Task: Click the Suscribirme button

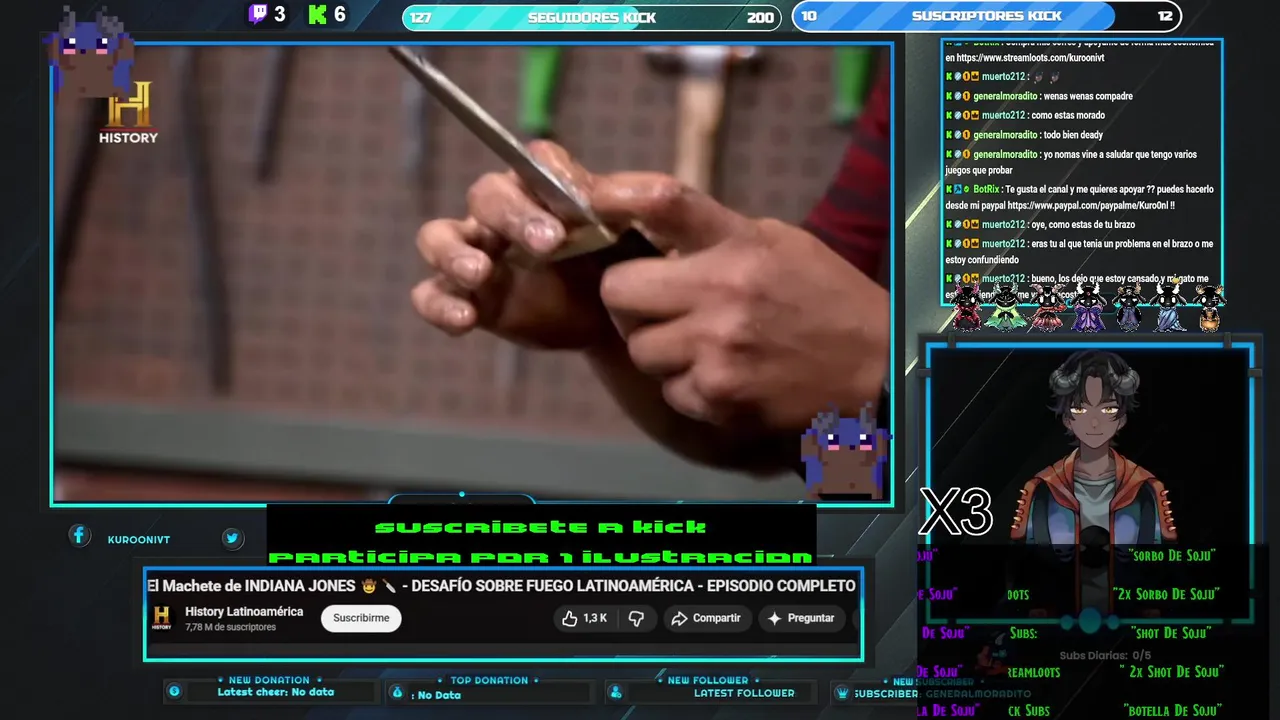Action: point(361,618)
